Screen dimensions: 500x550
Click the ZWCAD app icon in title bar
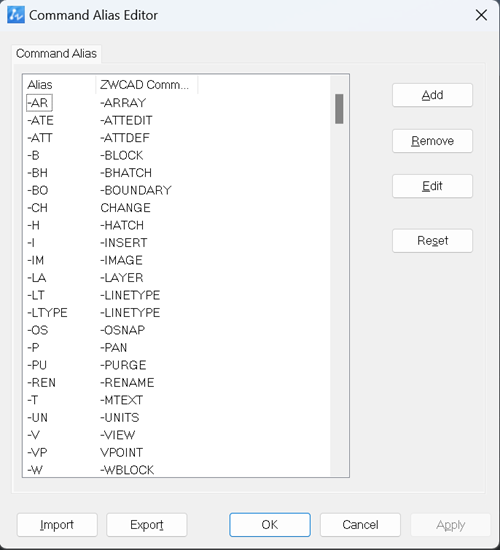click(16, 15)
